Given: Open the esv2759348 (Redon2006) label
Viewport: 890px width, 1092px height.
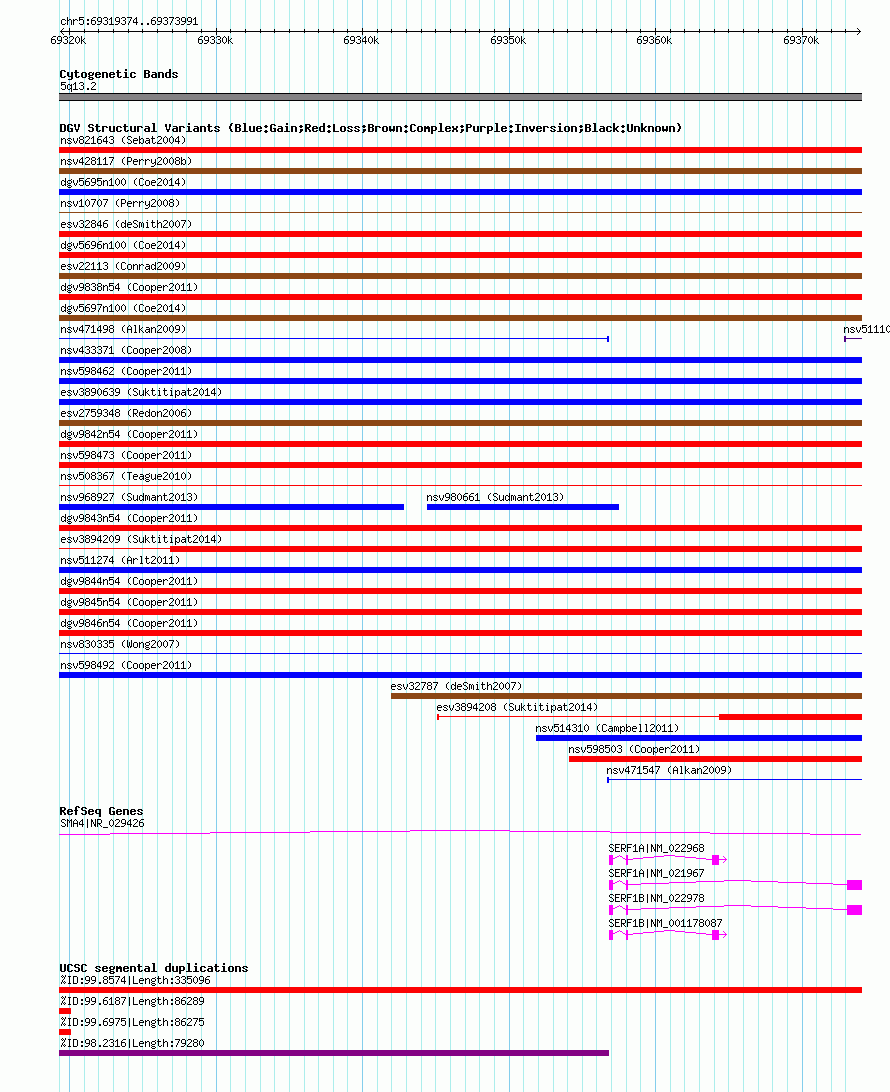Looking at the screenshot, I should [126, 412].
